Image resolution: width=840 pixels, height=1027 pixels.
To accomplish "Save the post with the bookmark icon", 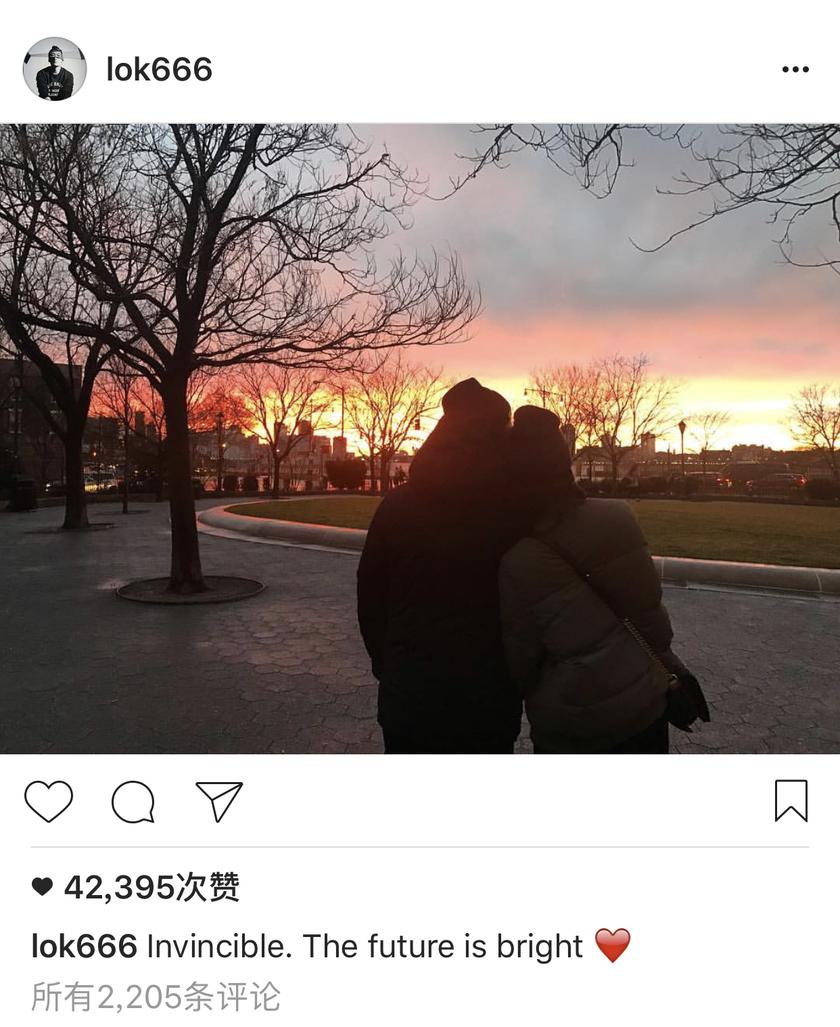I will click(791, 800).
